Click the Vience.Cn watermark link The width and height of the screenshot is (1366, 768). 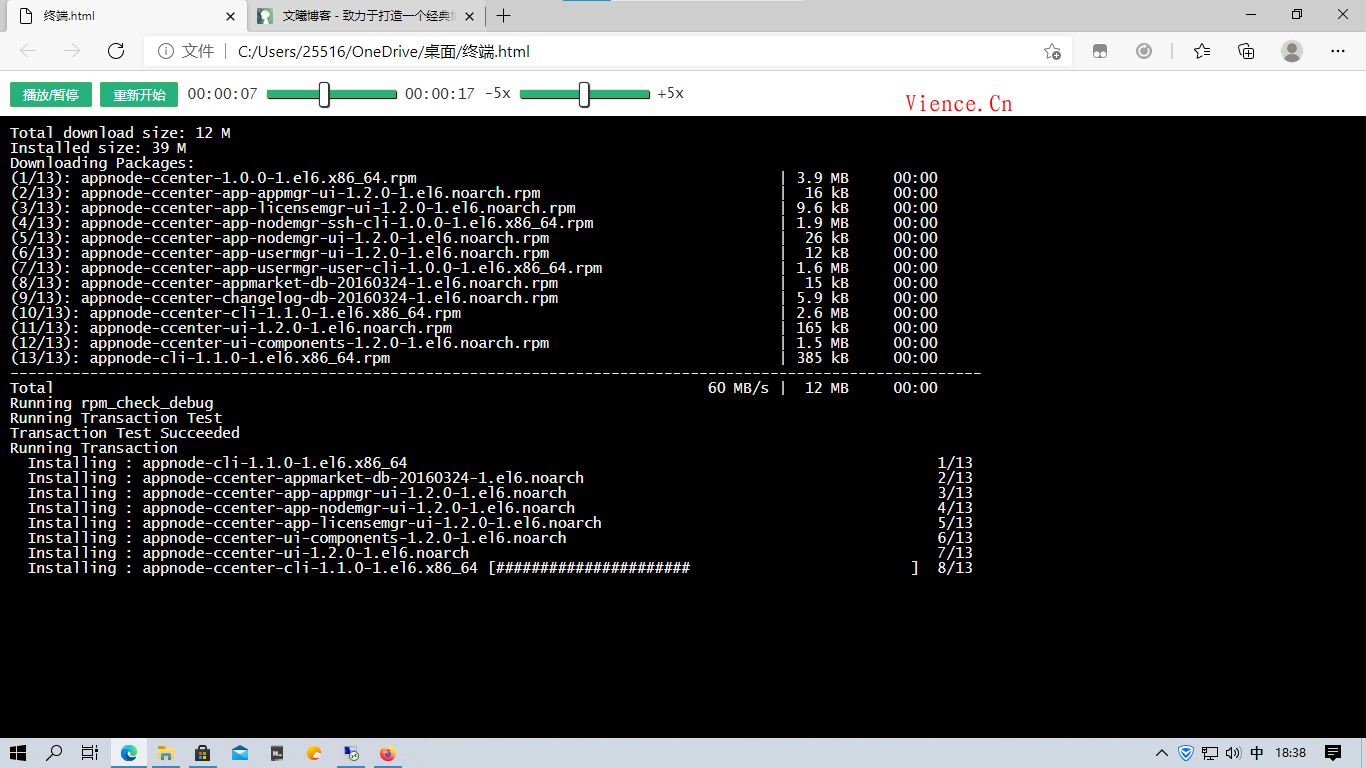[x=958, y=104]
